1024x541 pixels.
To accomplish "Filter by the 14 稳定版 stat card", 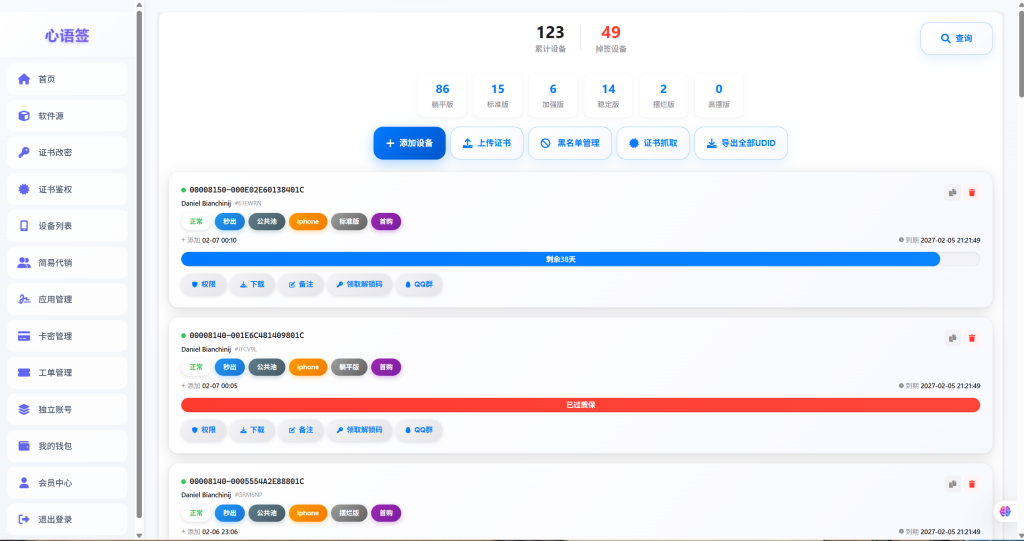I will click(608, 95).
